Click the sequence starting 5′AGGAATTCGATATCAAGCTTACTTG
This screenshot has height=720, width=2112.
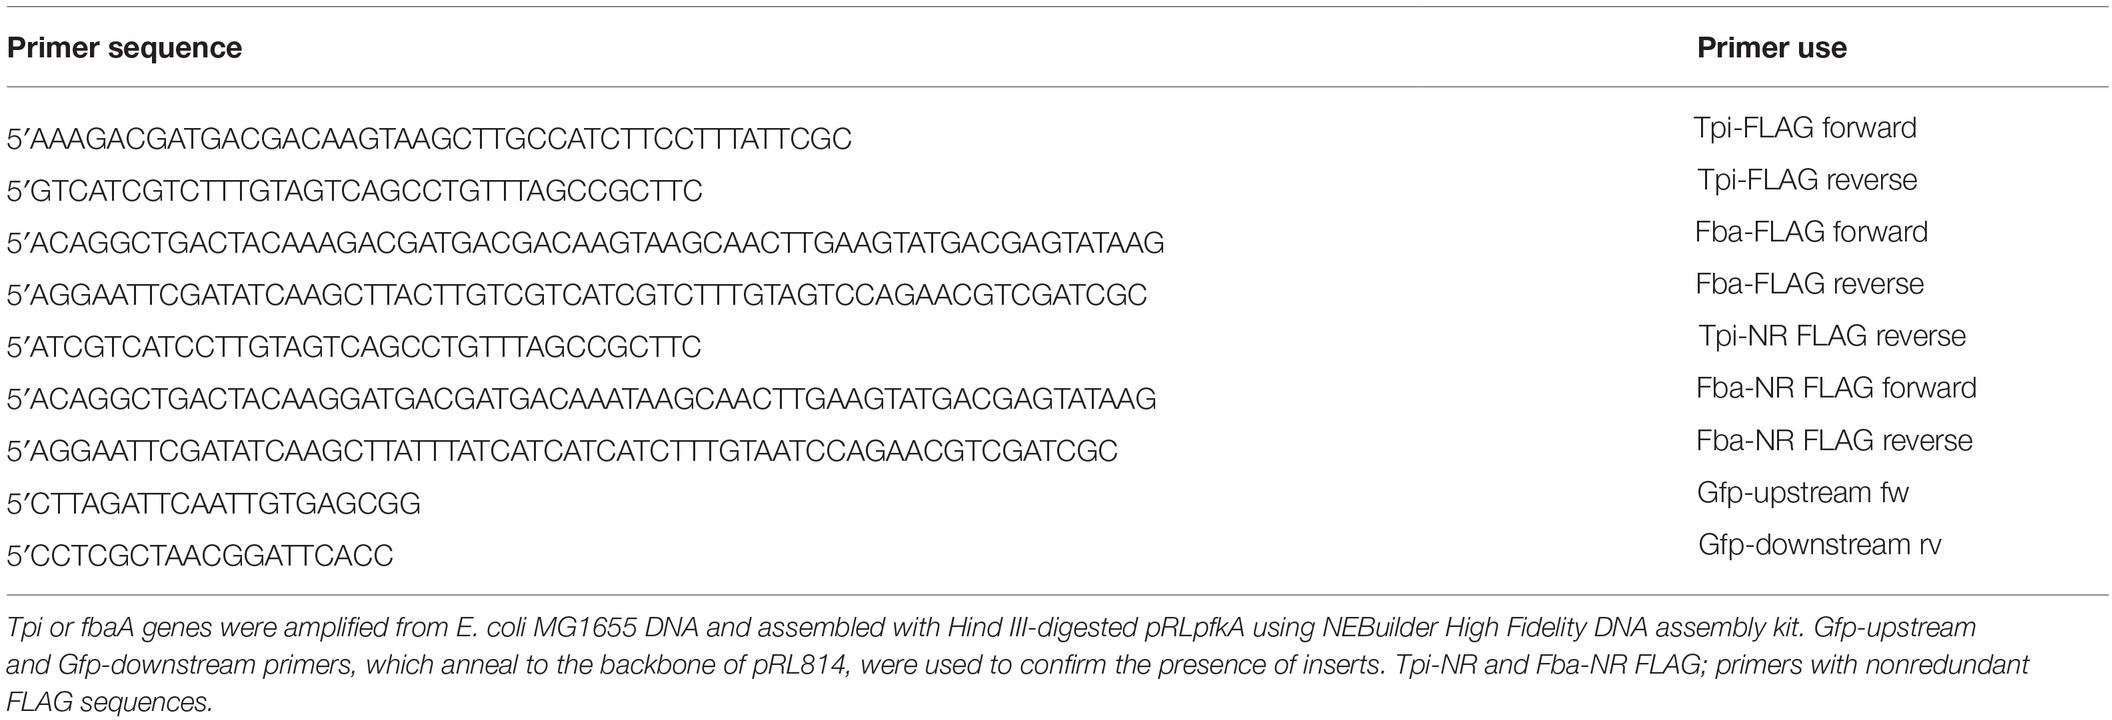pos(577,295)
